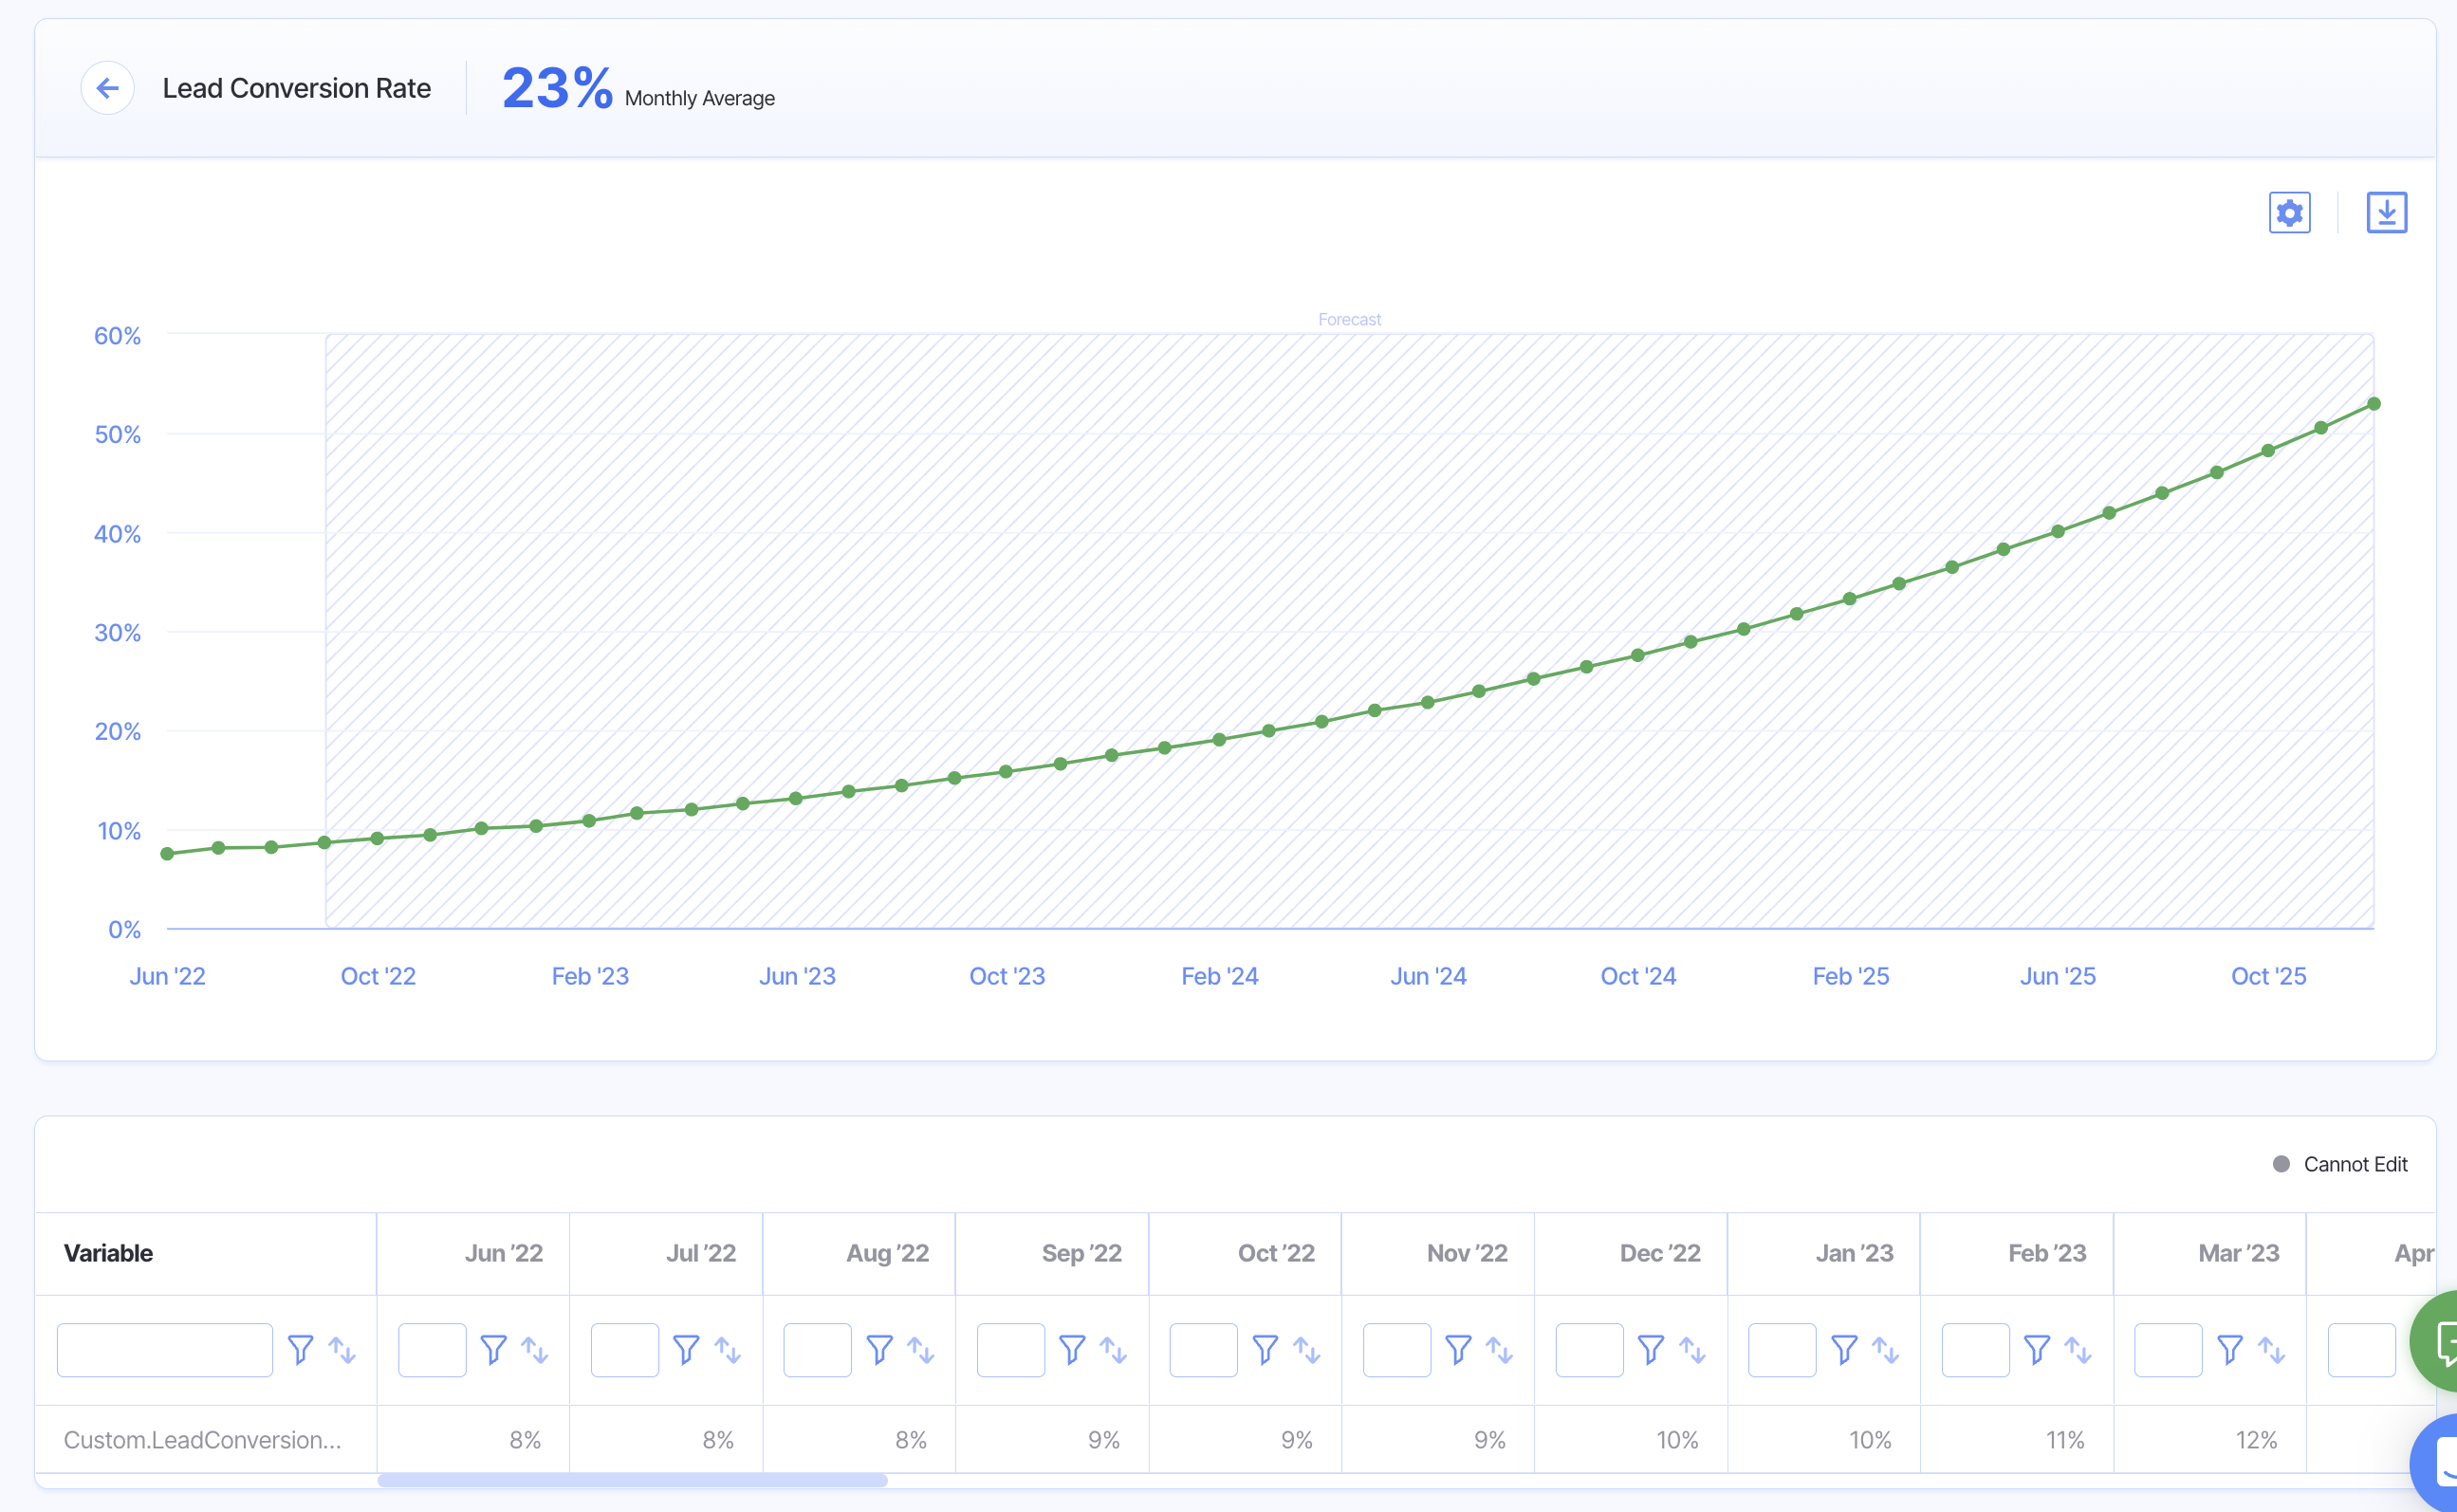Image resolution: width=2457 pixels, height=1512 pixels.
Task: Click the last data point on chart
Action: 2374,404
